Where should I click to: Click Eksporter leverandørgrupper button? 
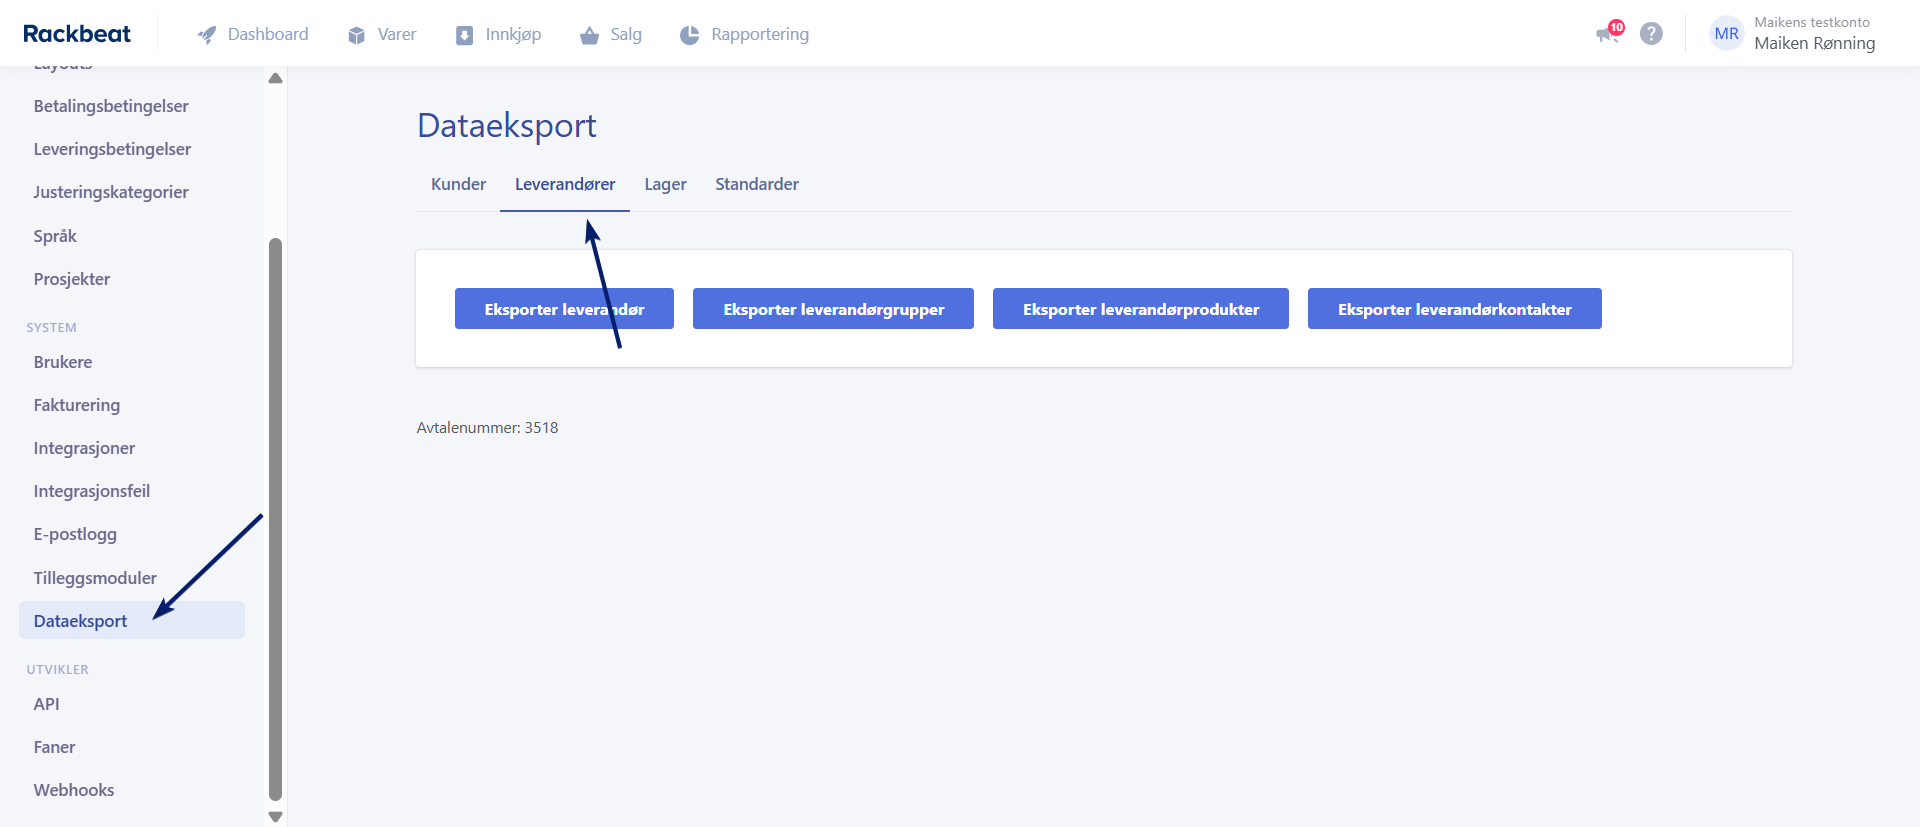pyautogui.click(x=833, y=309)
